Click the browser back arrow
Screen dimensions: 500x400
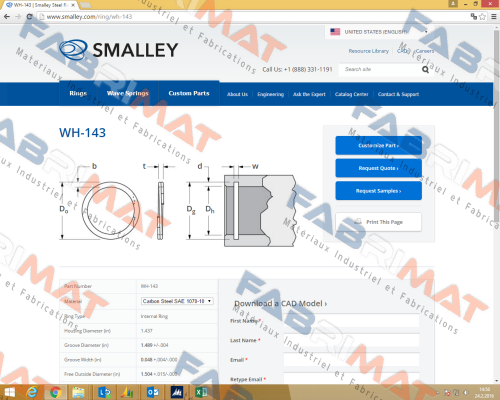tap(7, 16)
